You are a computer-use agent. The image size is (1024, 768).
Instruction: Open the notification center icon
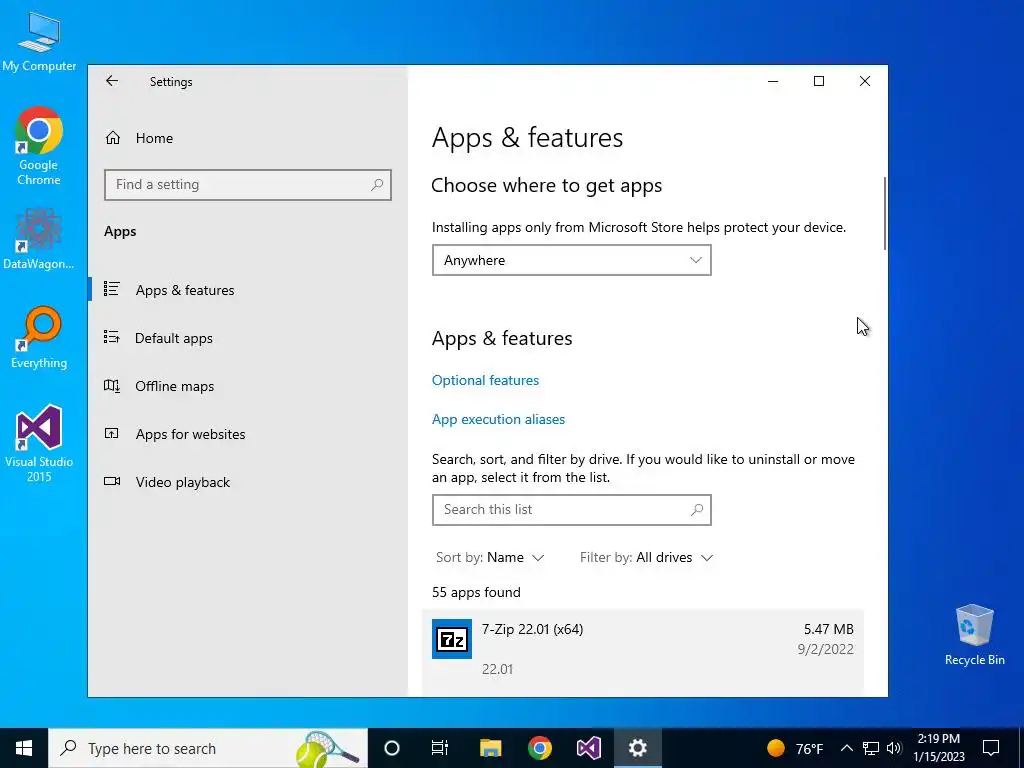click(991, 748)
